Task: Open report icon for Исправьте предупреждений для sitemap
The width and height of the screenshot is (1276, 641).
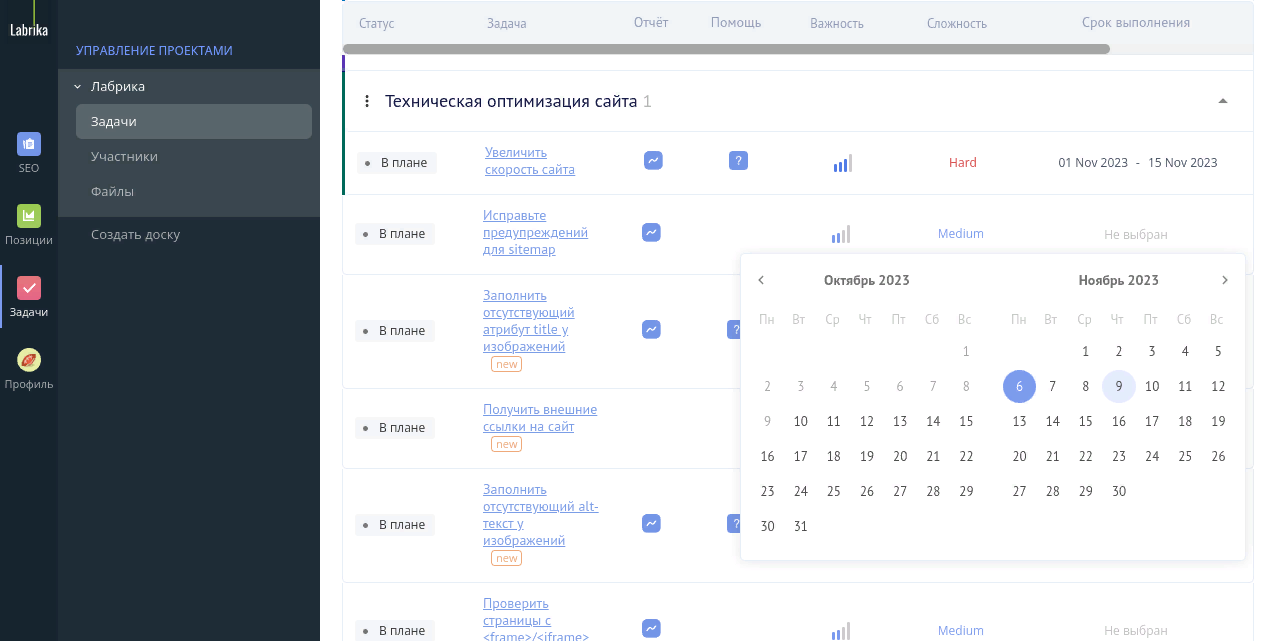Action: 651,232
